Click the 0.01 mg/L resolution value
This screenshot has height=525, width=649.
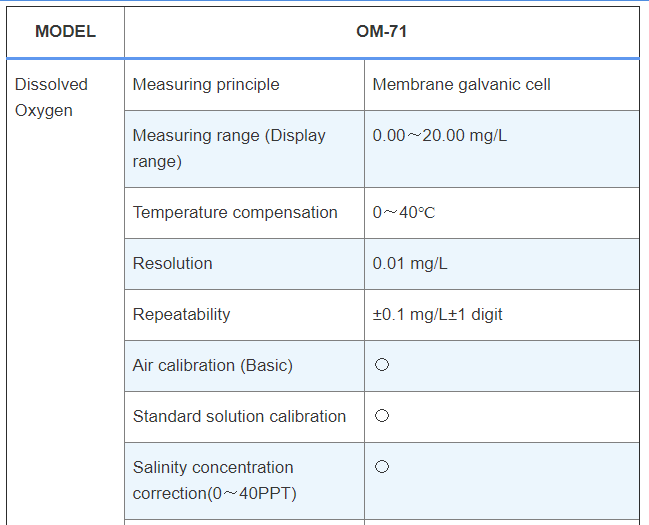[410, 263]
